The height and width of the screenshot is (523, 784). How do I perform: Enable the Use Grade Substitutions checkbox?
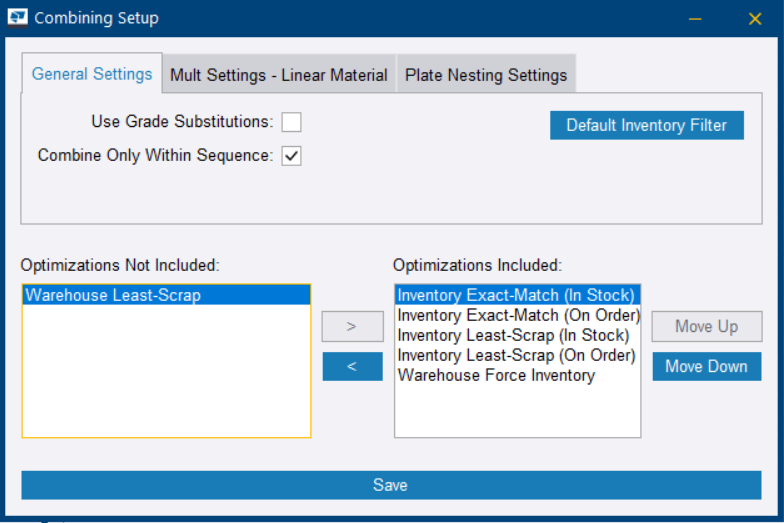click(291, 122)
